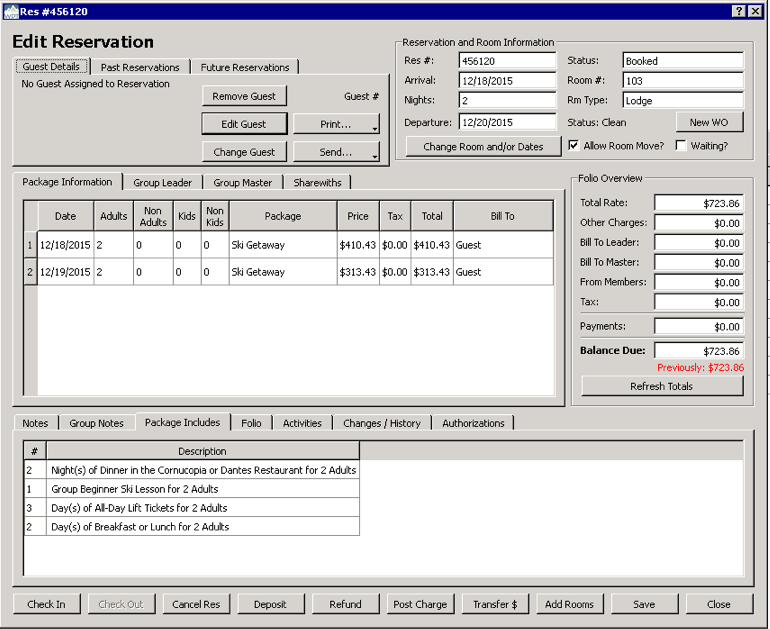Click the Check In button
Image resolution: width=770 pixels, height=629 pixels.
pyautogui.click(x=47, y=604)
